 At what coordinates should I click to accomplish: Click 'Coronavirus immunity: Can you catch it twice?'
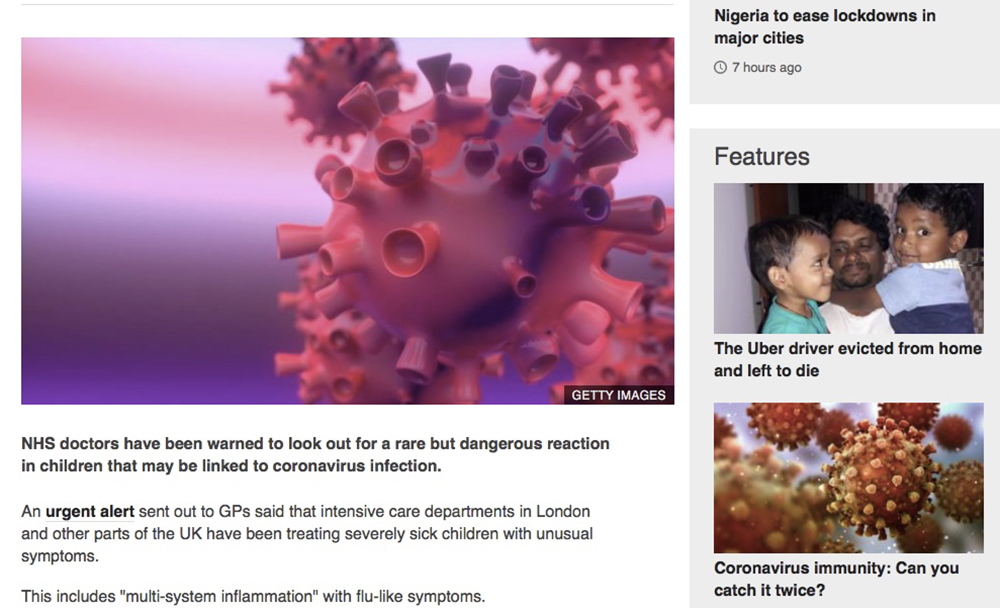(836, 579)
